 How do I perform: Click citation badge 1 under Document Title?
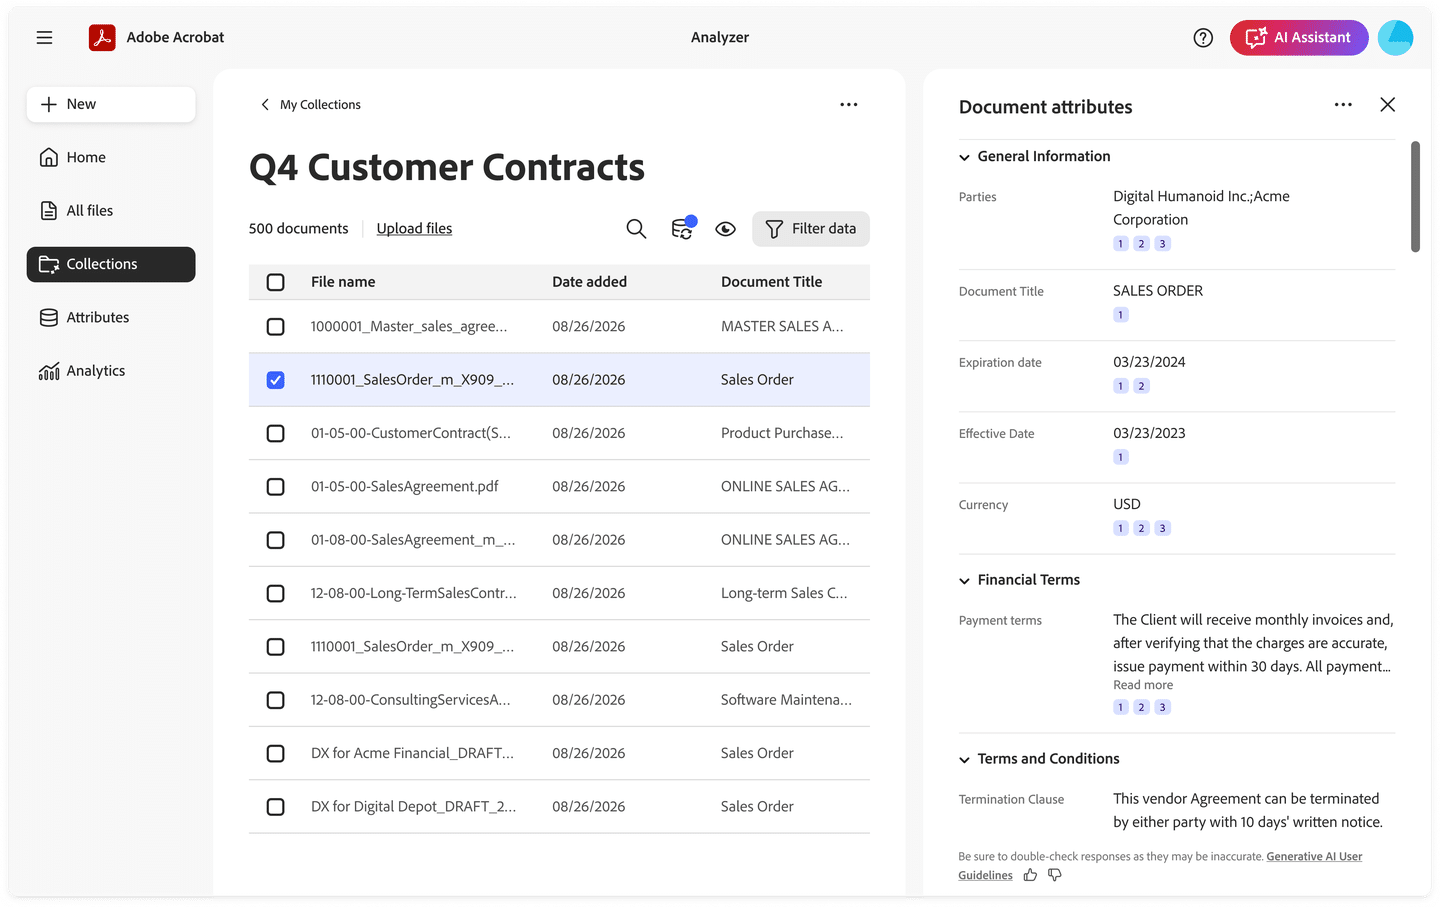pos(1121,315)
